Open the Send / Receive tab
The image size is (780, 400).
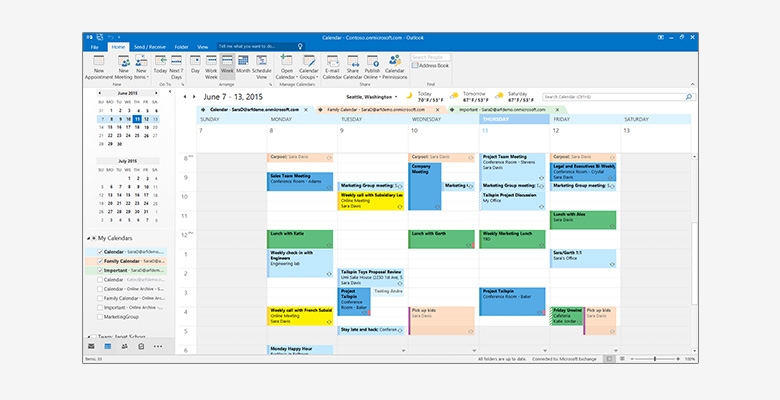click(x=149, y=47)
